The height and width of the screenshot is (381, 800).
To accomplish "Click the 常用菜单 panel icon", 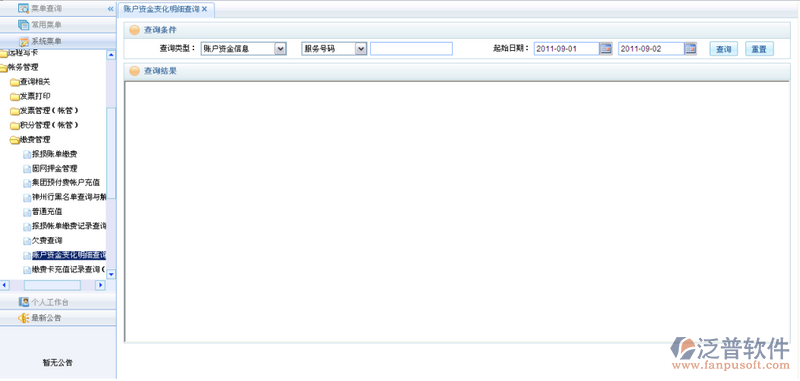I will 23,24.
